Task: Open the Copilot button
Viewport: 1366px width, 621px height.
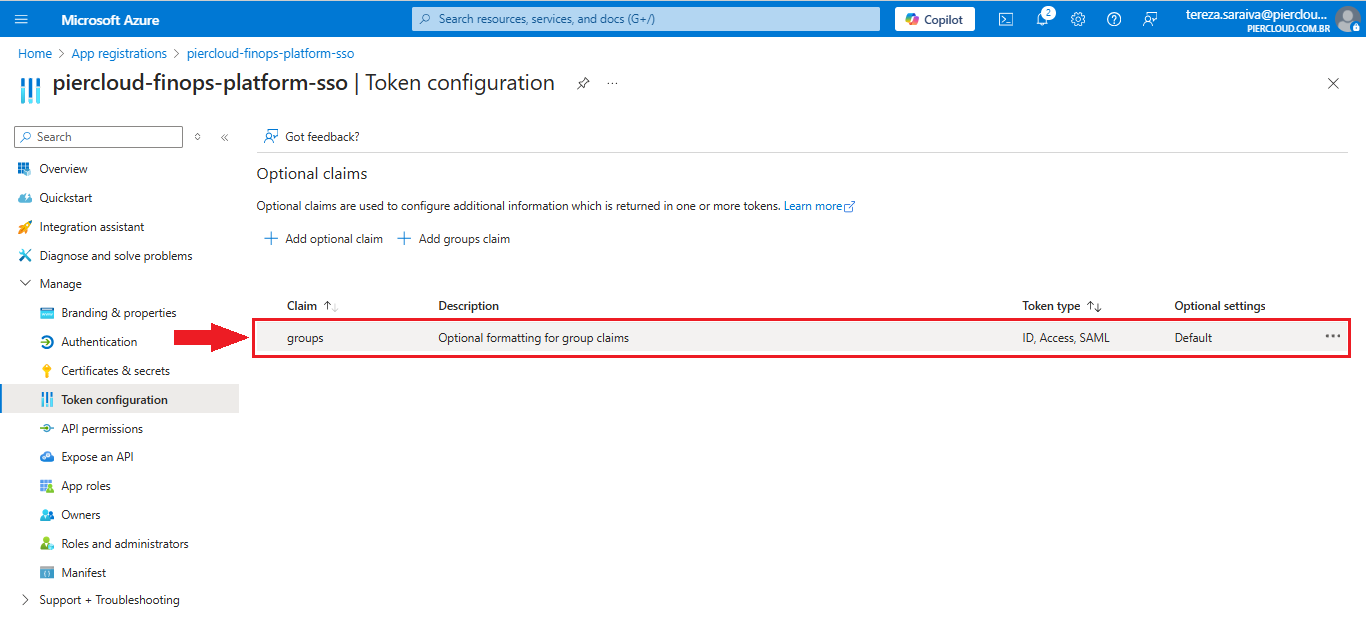Action: click(x=934, y=19)
